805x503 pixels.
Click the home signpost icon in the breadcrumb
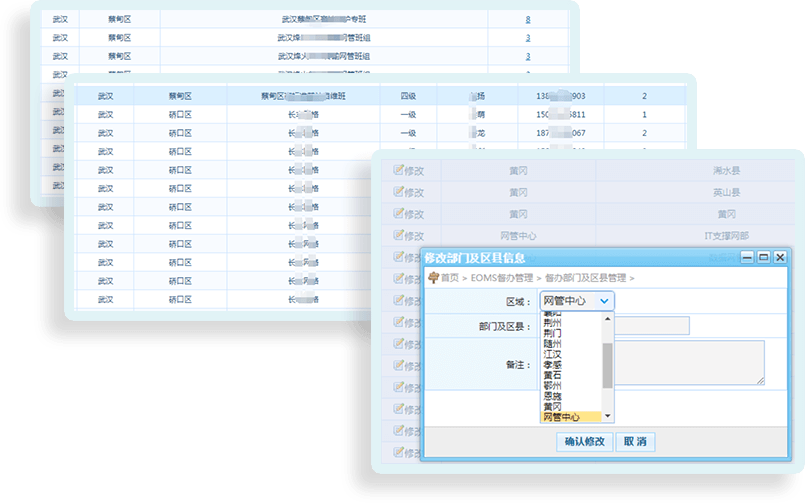point(433,277)
